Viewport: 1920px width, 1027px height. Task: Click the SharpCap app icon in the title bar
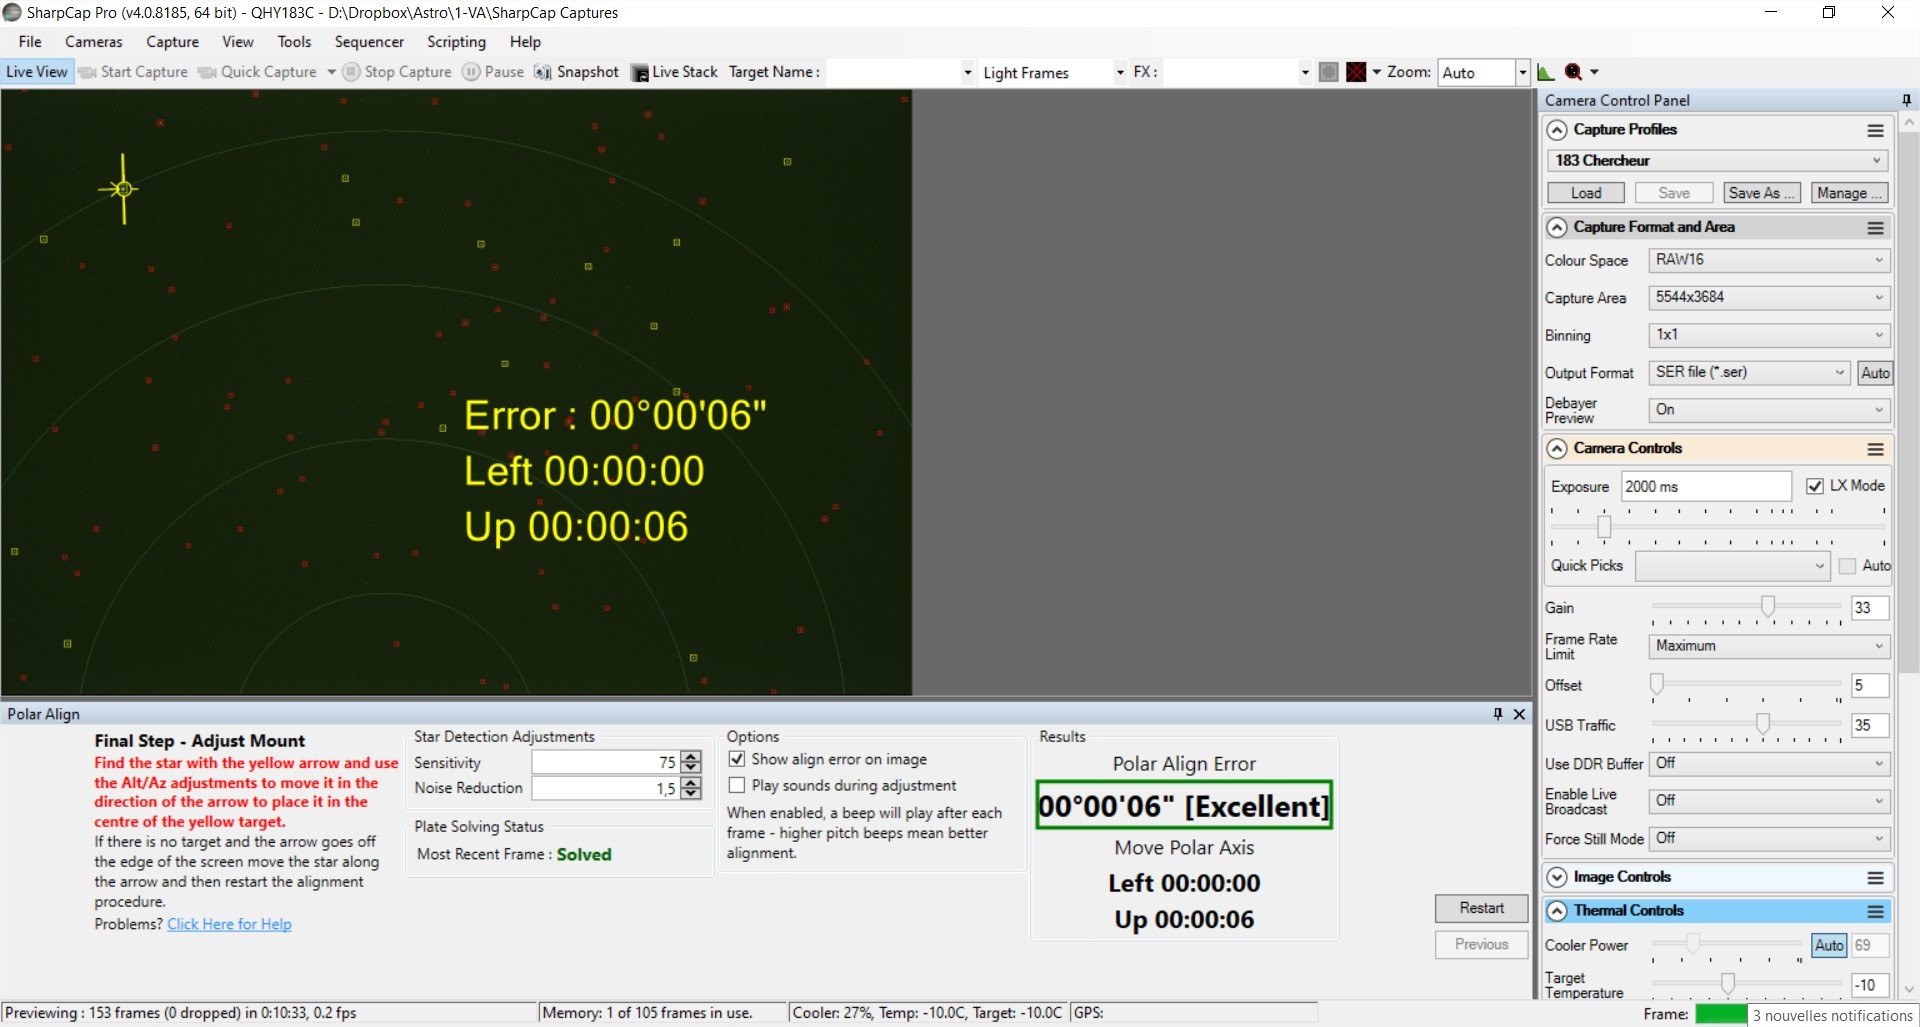pyautogui.click(x=12, y=12)
